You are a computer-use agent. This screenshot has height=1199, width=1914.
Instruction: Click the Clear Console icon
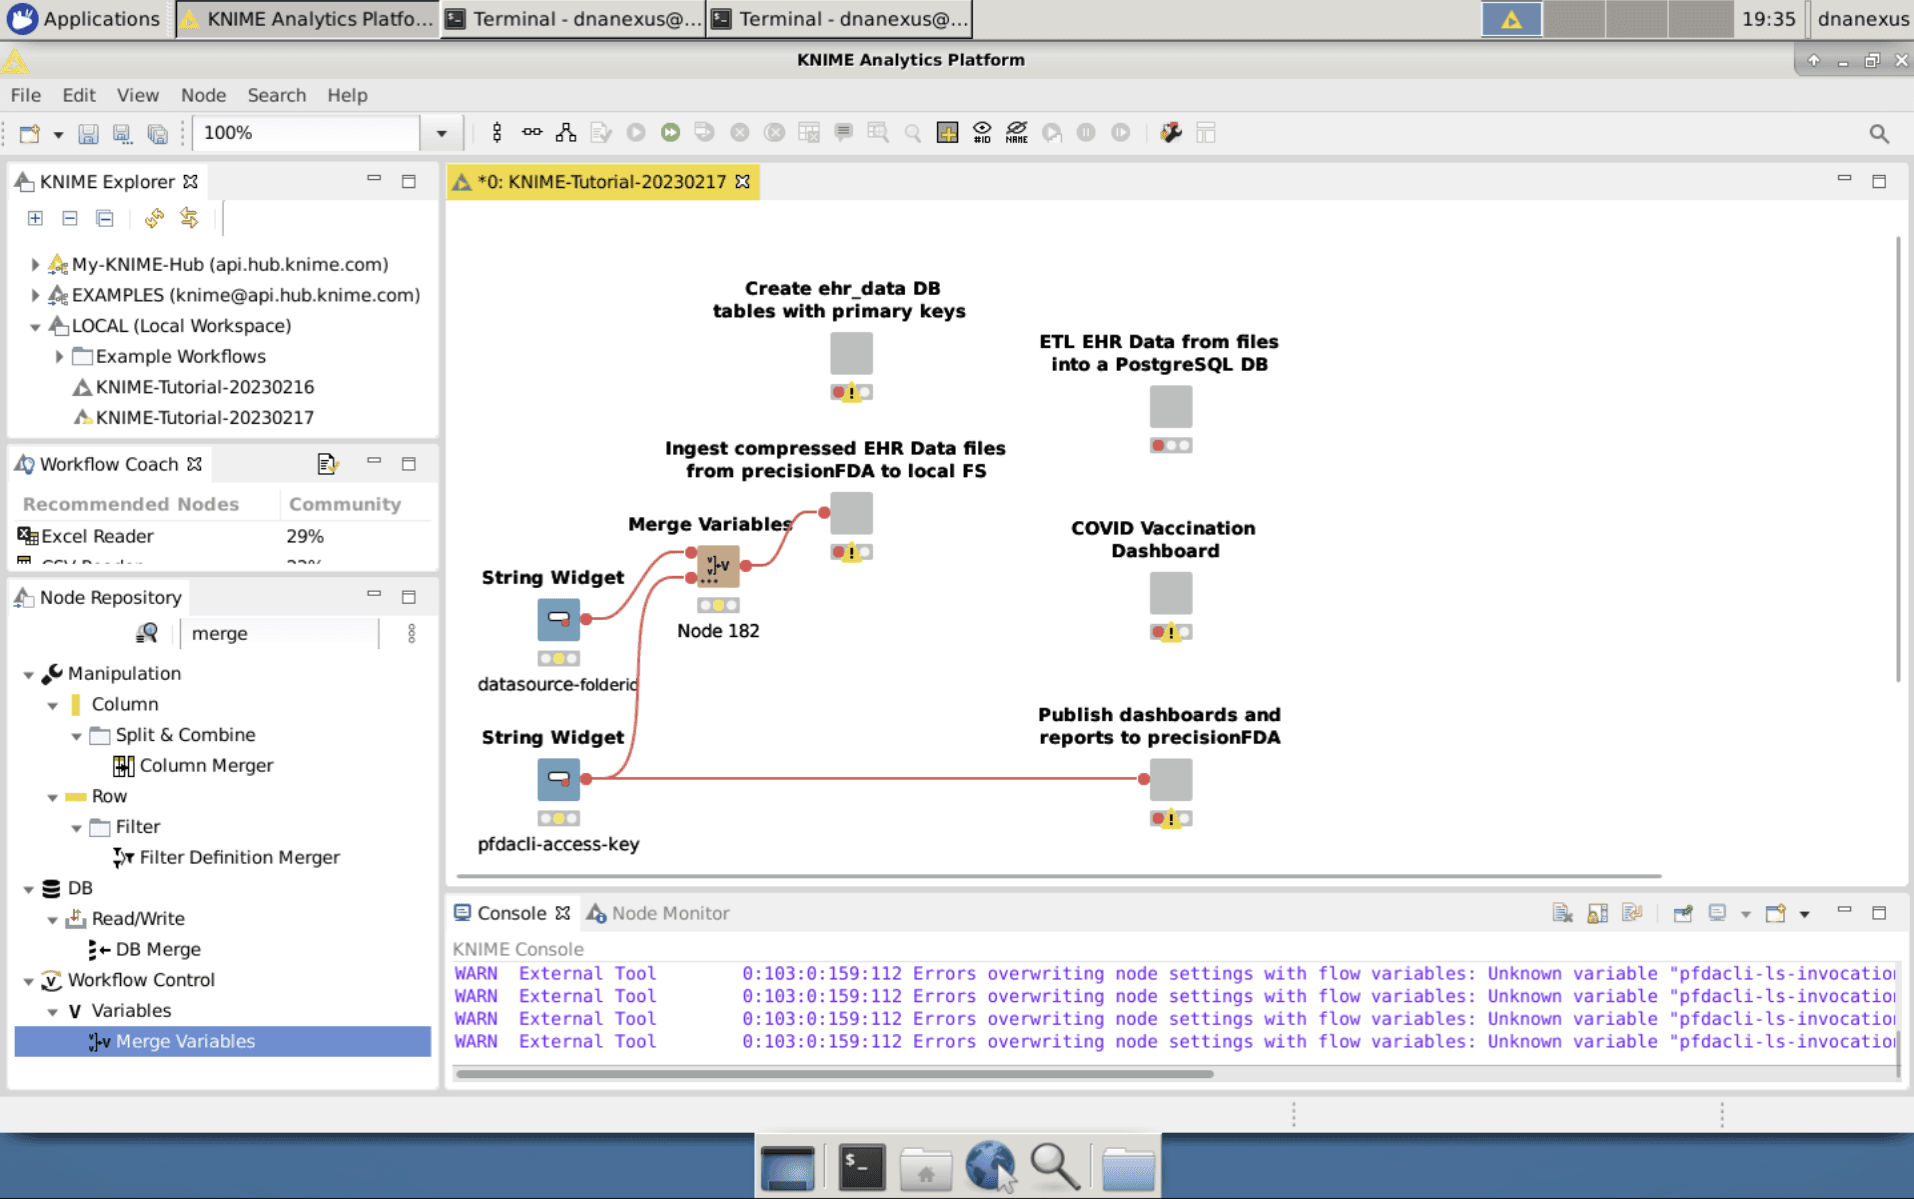pos(1562,913)
